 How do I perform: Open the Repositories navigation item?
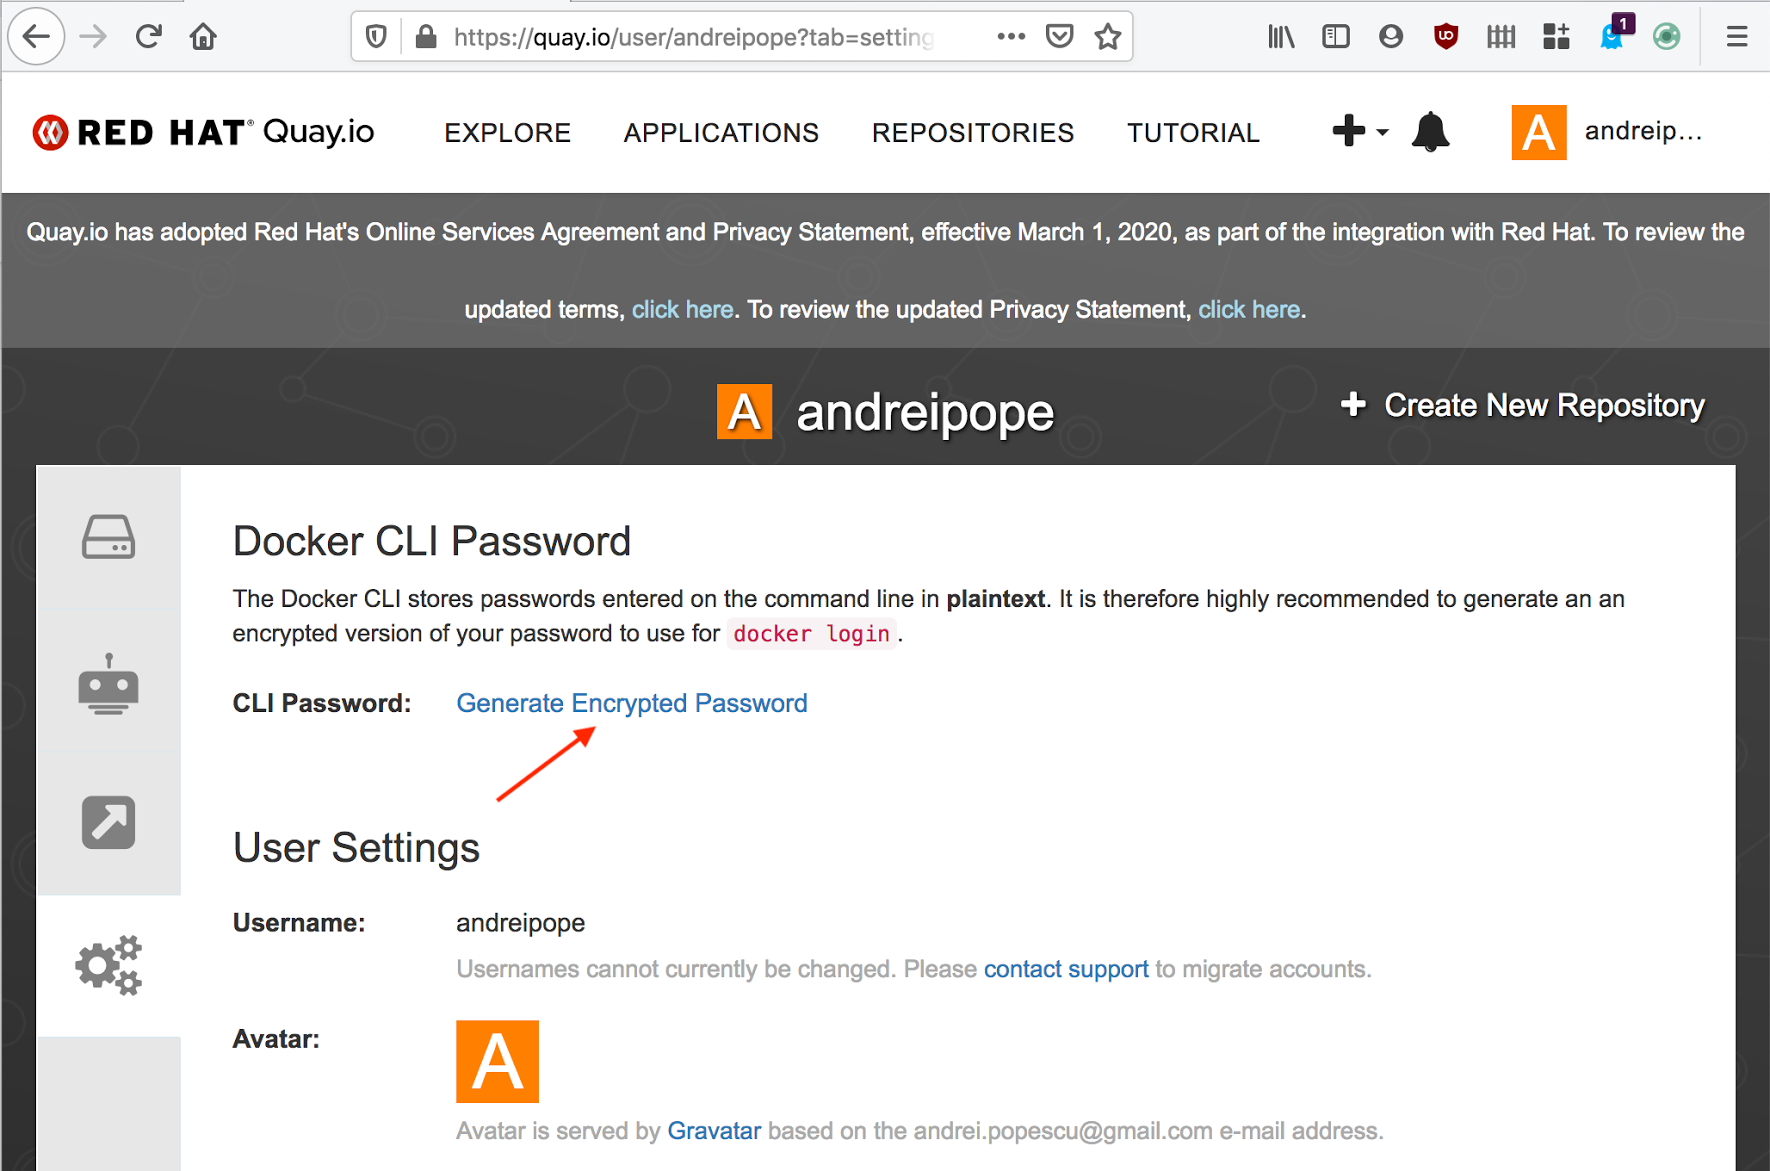point(972,133)
